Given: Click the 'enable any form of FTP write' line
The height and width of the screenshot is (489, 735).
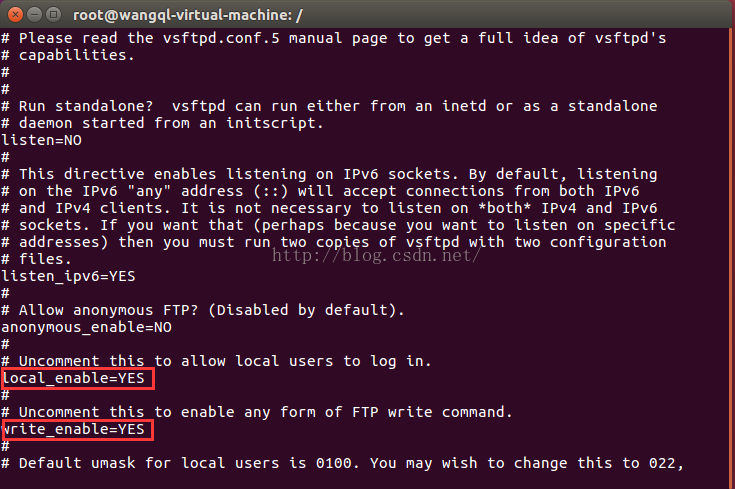Looking at the screenshot, I should tap(257, 413).
